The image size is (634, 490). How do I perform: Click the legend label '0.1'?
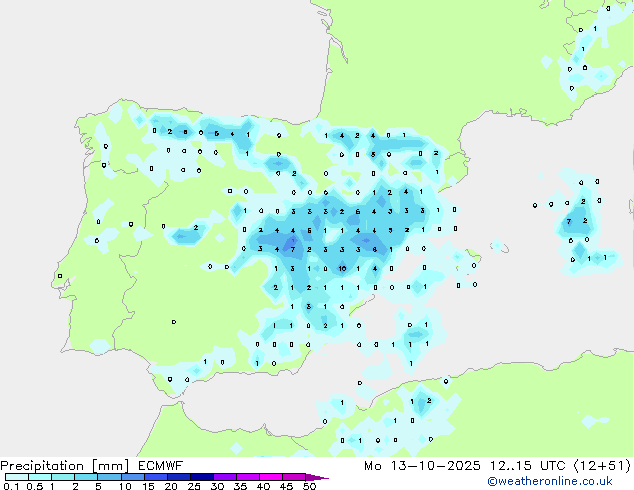(11, 486)
